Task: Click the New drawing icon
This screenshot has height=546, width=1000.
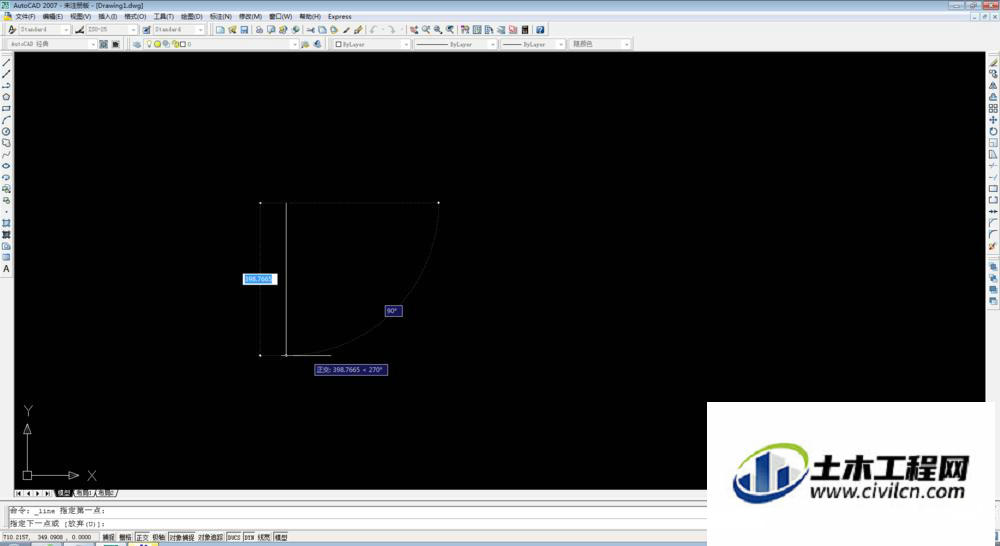Action: (220, 30)
